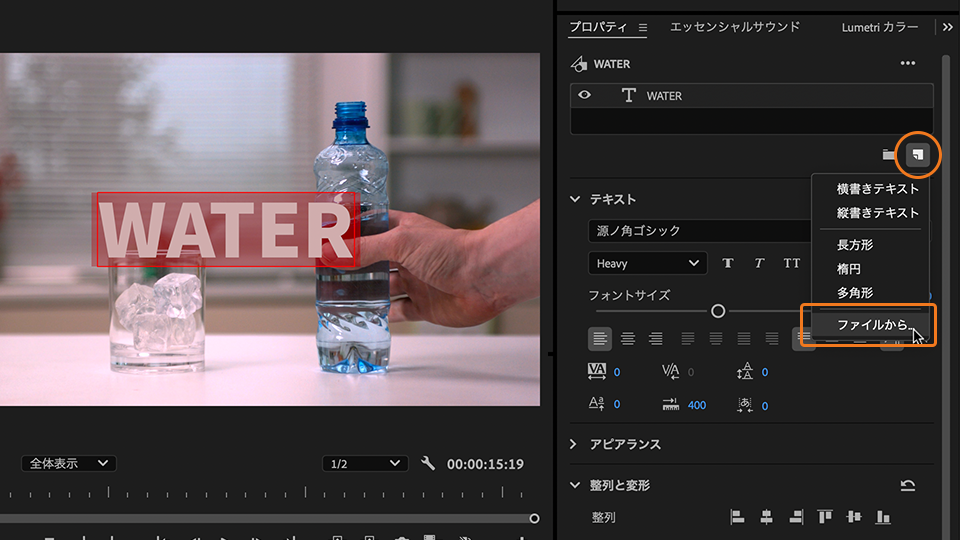The height and width of the screenshot is (540, 960).
Task: Reset Align and Transform settings
Action: [908, 486]
